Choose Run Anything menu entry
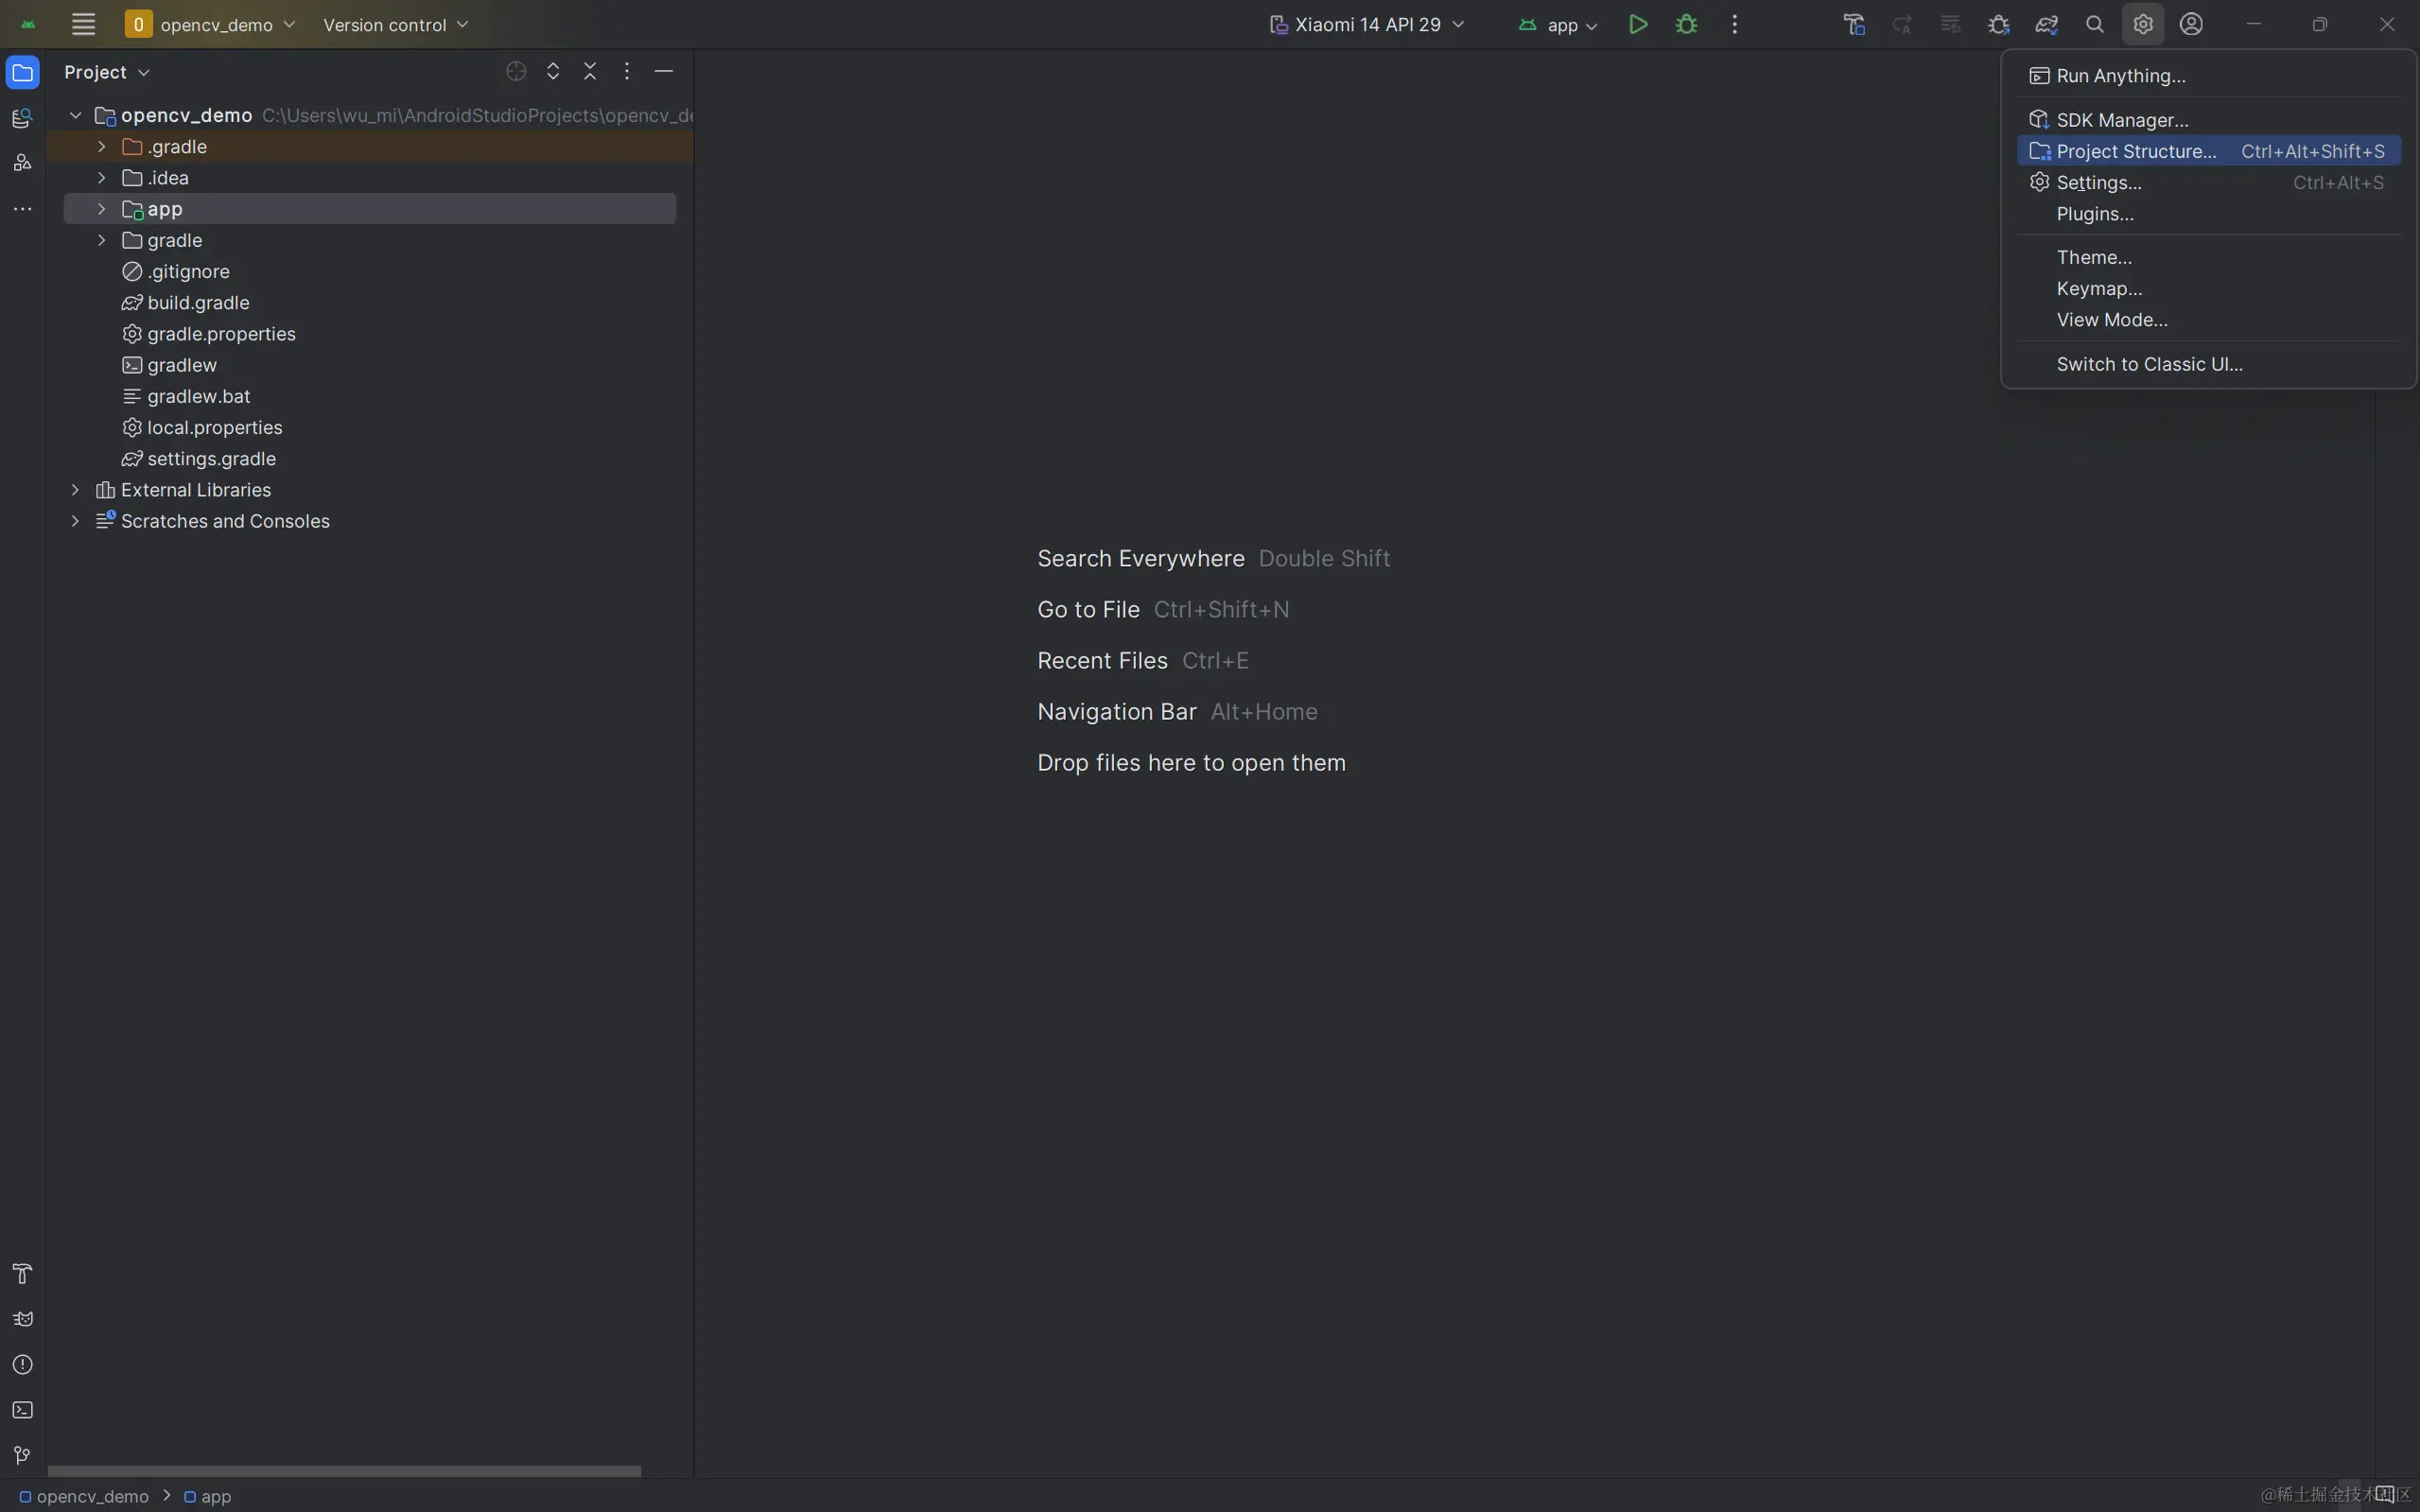 [x=2209, y=75]
